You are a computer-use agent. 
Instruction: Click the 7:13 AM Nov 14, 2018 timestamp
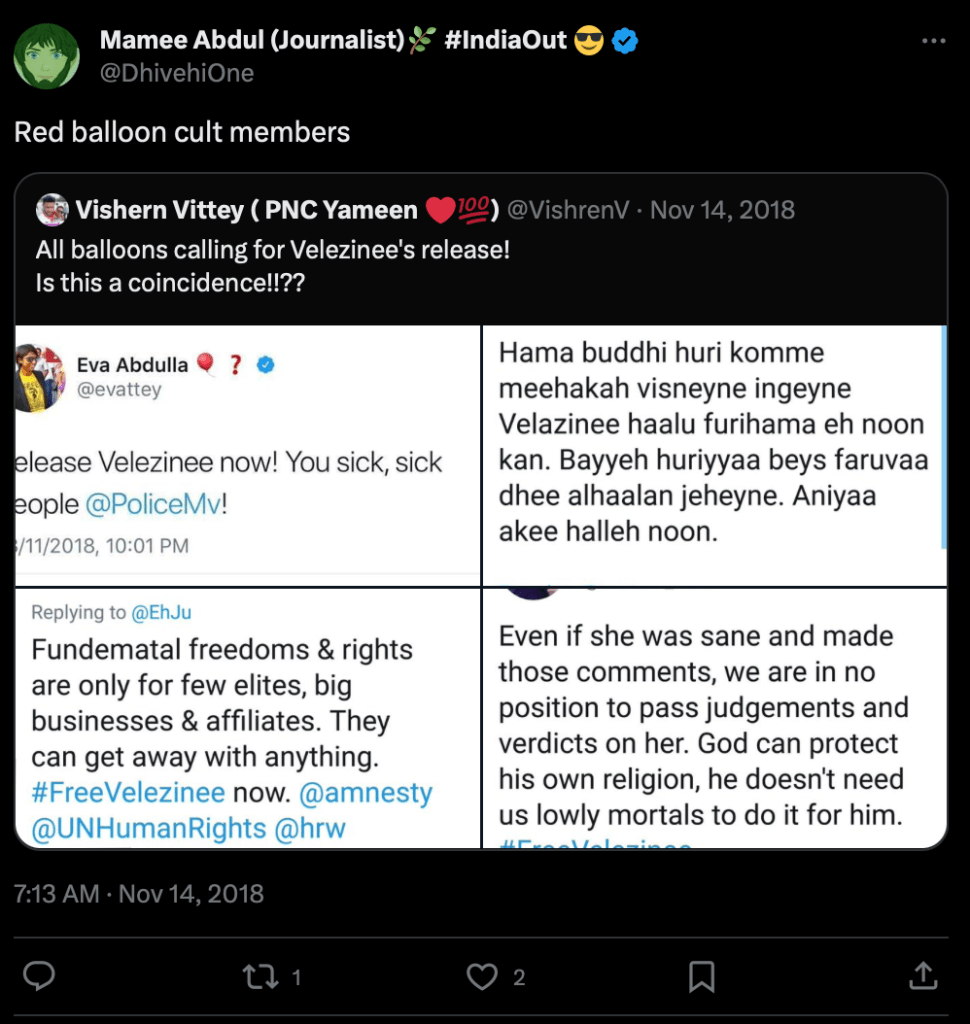coord(139,893)
